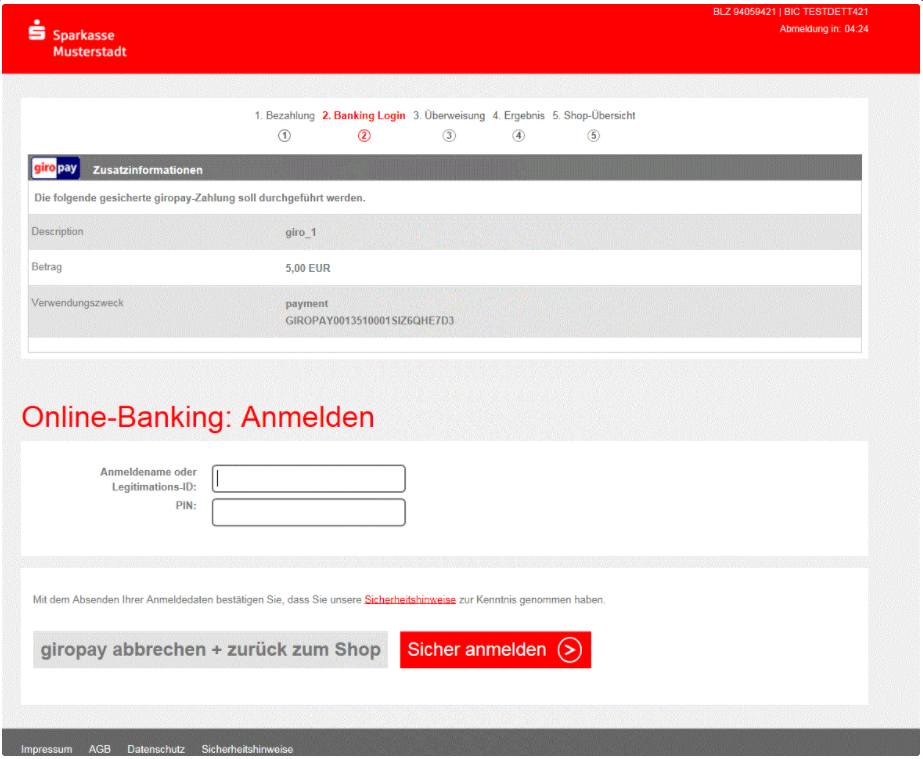Submit login with Sicher anmelden
Viewport: 923px width, 759px height.
coord(495,649)
